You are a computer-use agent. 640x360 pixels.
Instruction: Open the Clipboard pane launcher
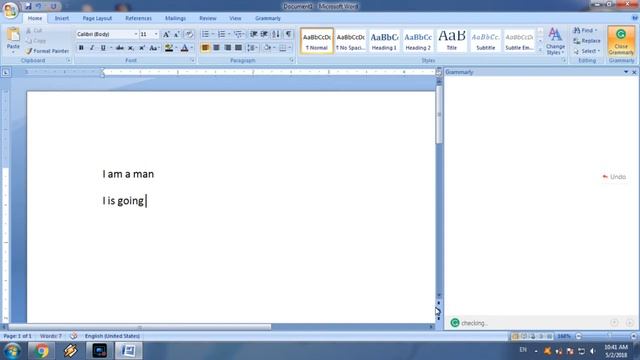coord(69,60)
